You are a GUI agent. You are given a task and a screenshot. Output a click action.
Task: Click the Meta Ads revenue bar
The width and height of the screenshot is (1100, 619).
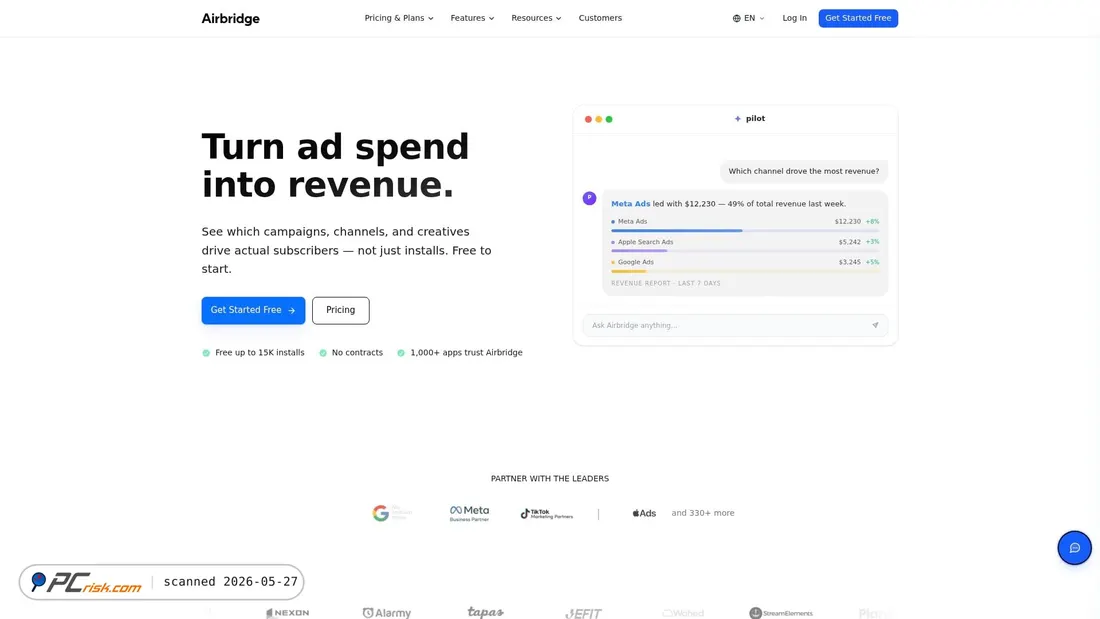pyautogui.click(x=745, y=230)
